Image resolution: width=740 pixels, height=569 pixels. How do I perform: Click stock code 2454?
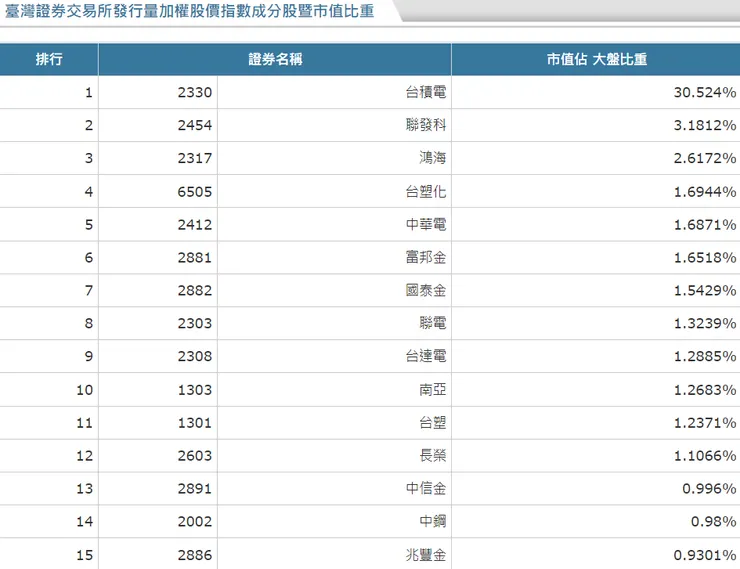[194, 126]
